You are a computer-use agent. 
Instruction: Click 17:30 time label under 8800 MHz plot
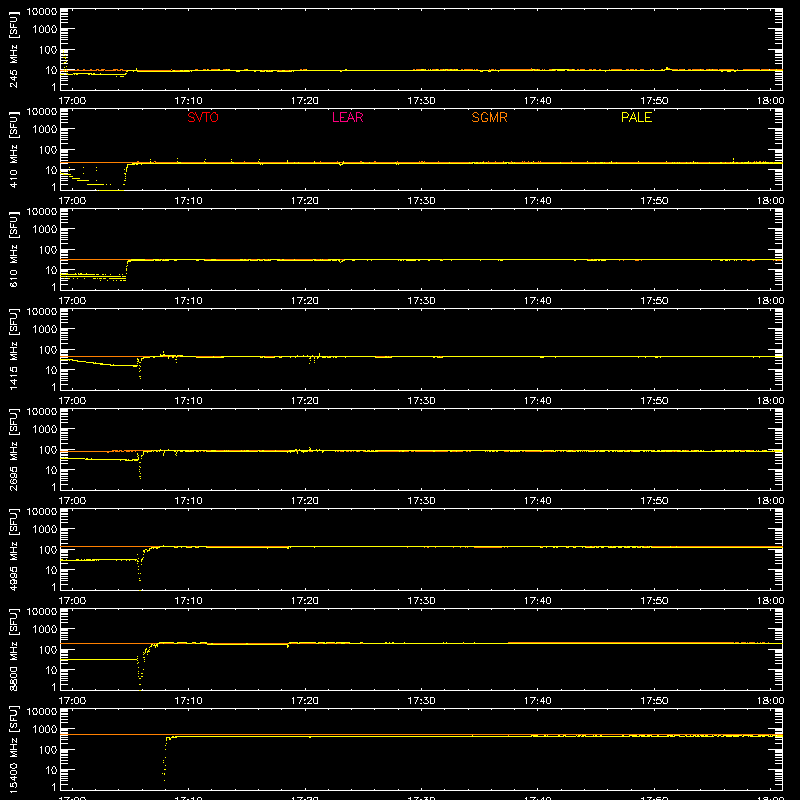coord(421,701)
